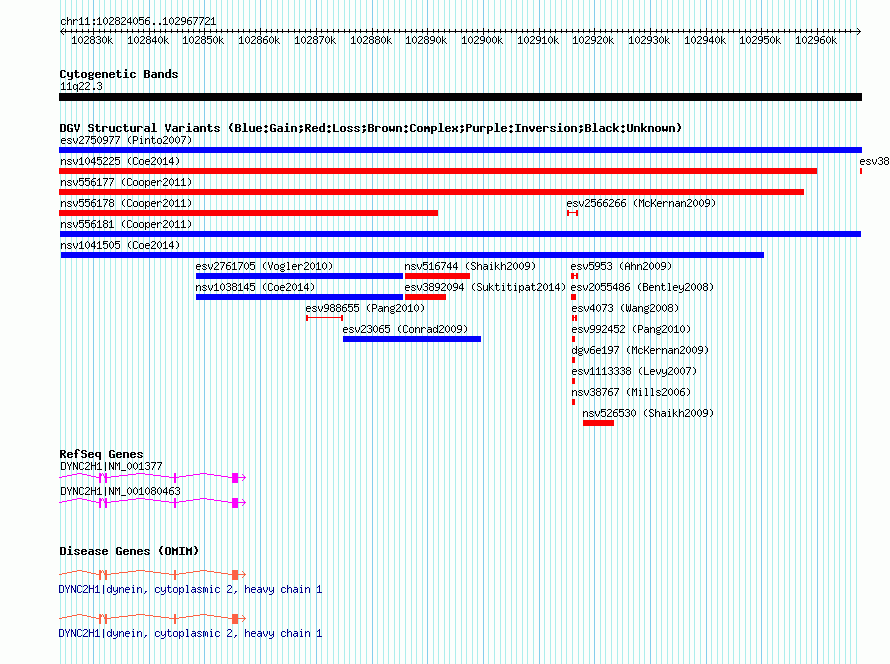The image size is (890, 664).
Task: Select the esv23065 (Conrad2009) blue bar
Action: (x=412, y=339)
